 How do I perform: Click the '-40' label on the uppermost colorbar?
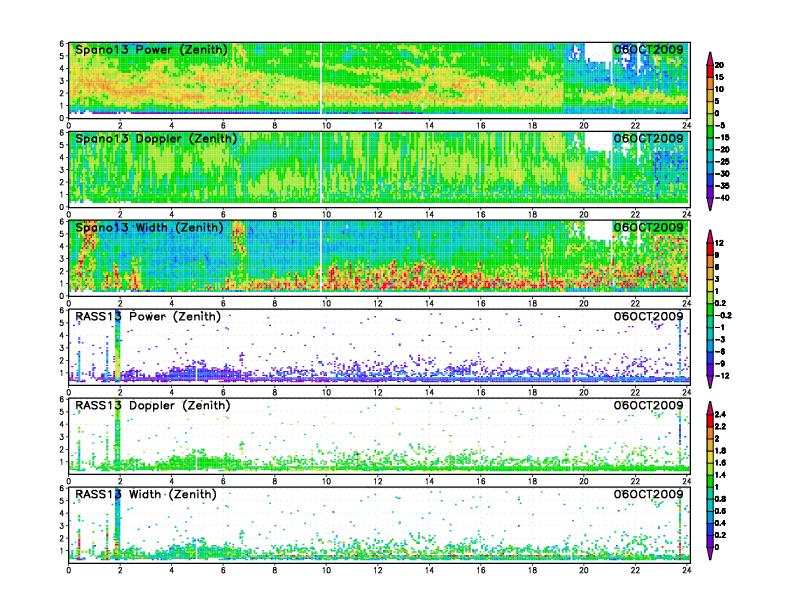pyautogui.click(x=722, y=198)
